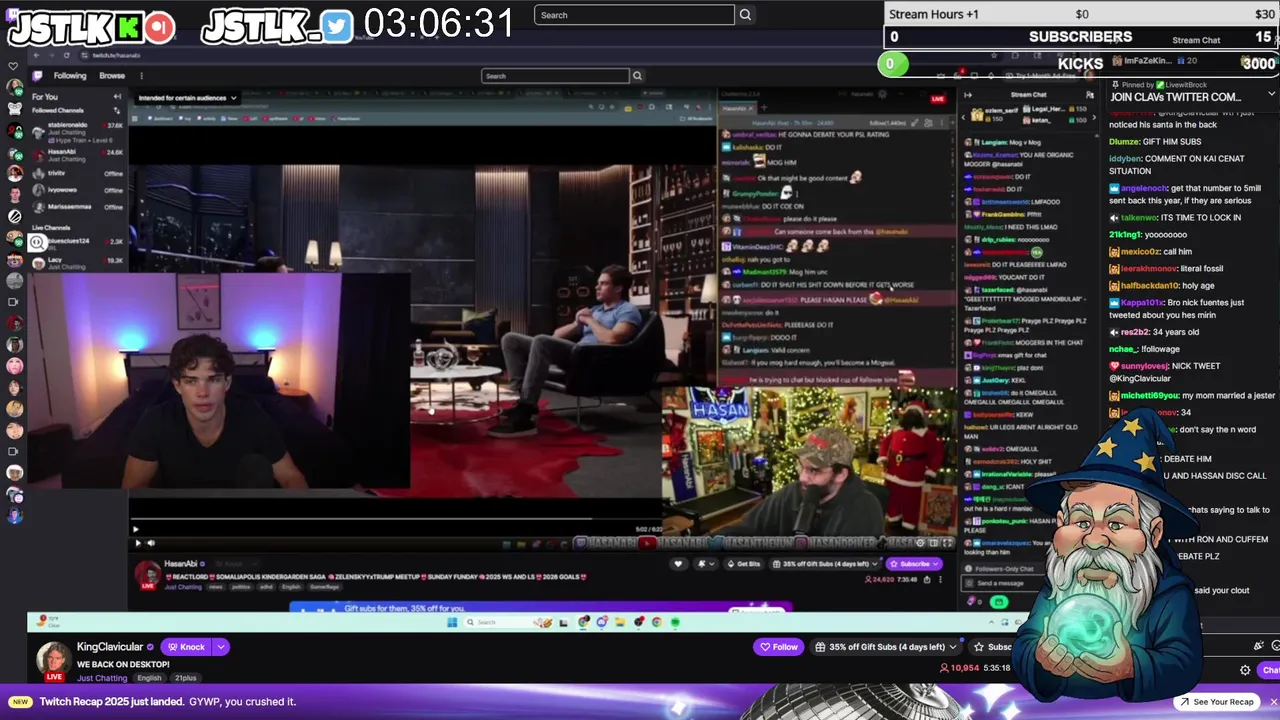Click the outer Twitch search magnifier button
This screenshot has width=1280, height=720.
[x=745, y=15]
